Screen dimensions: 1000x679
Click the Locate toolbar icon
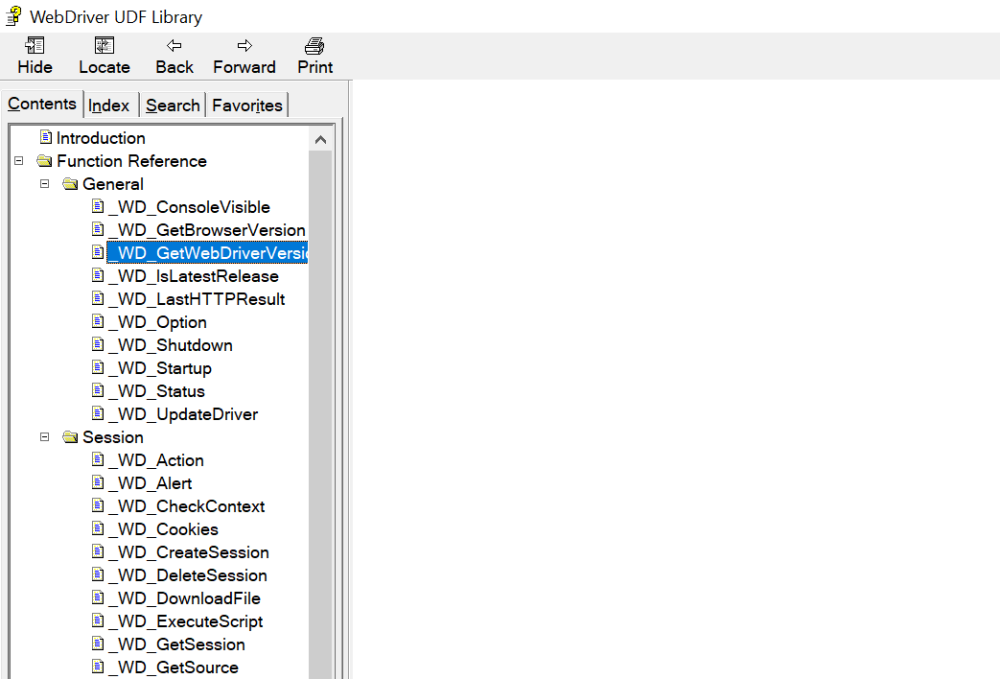(x=104, y=45)
